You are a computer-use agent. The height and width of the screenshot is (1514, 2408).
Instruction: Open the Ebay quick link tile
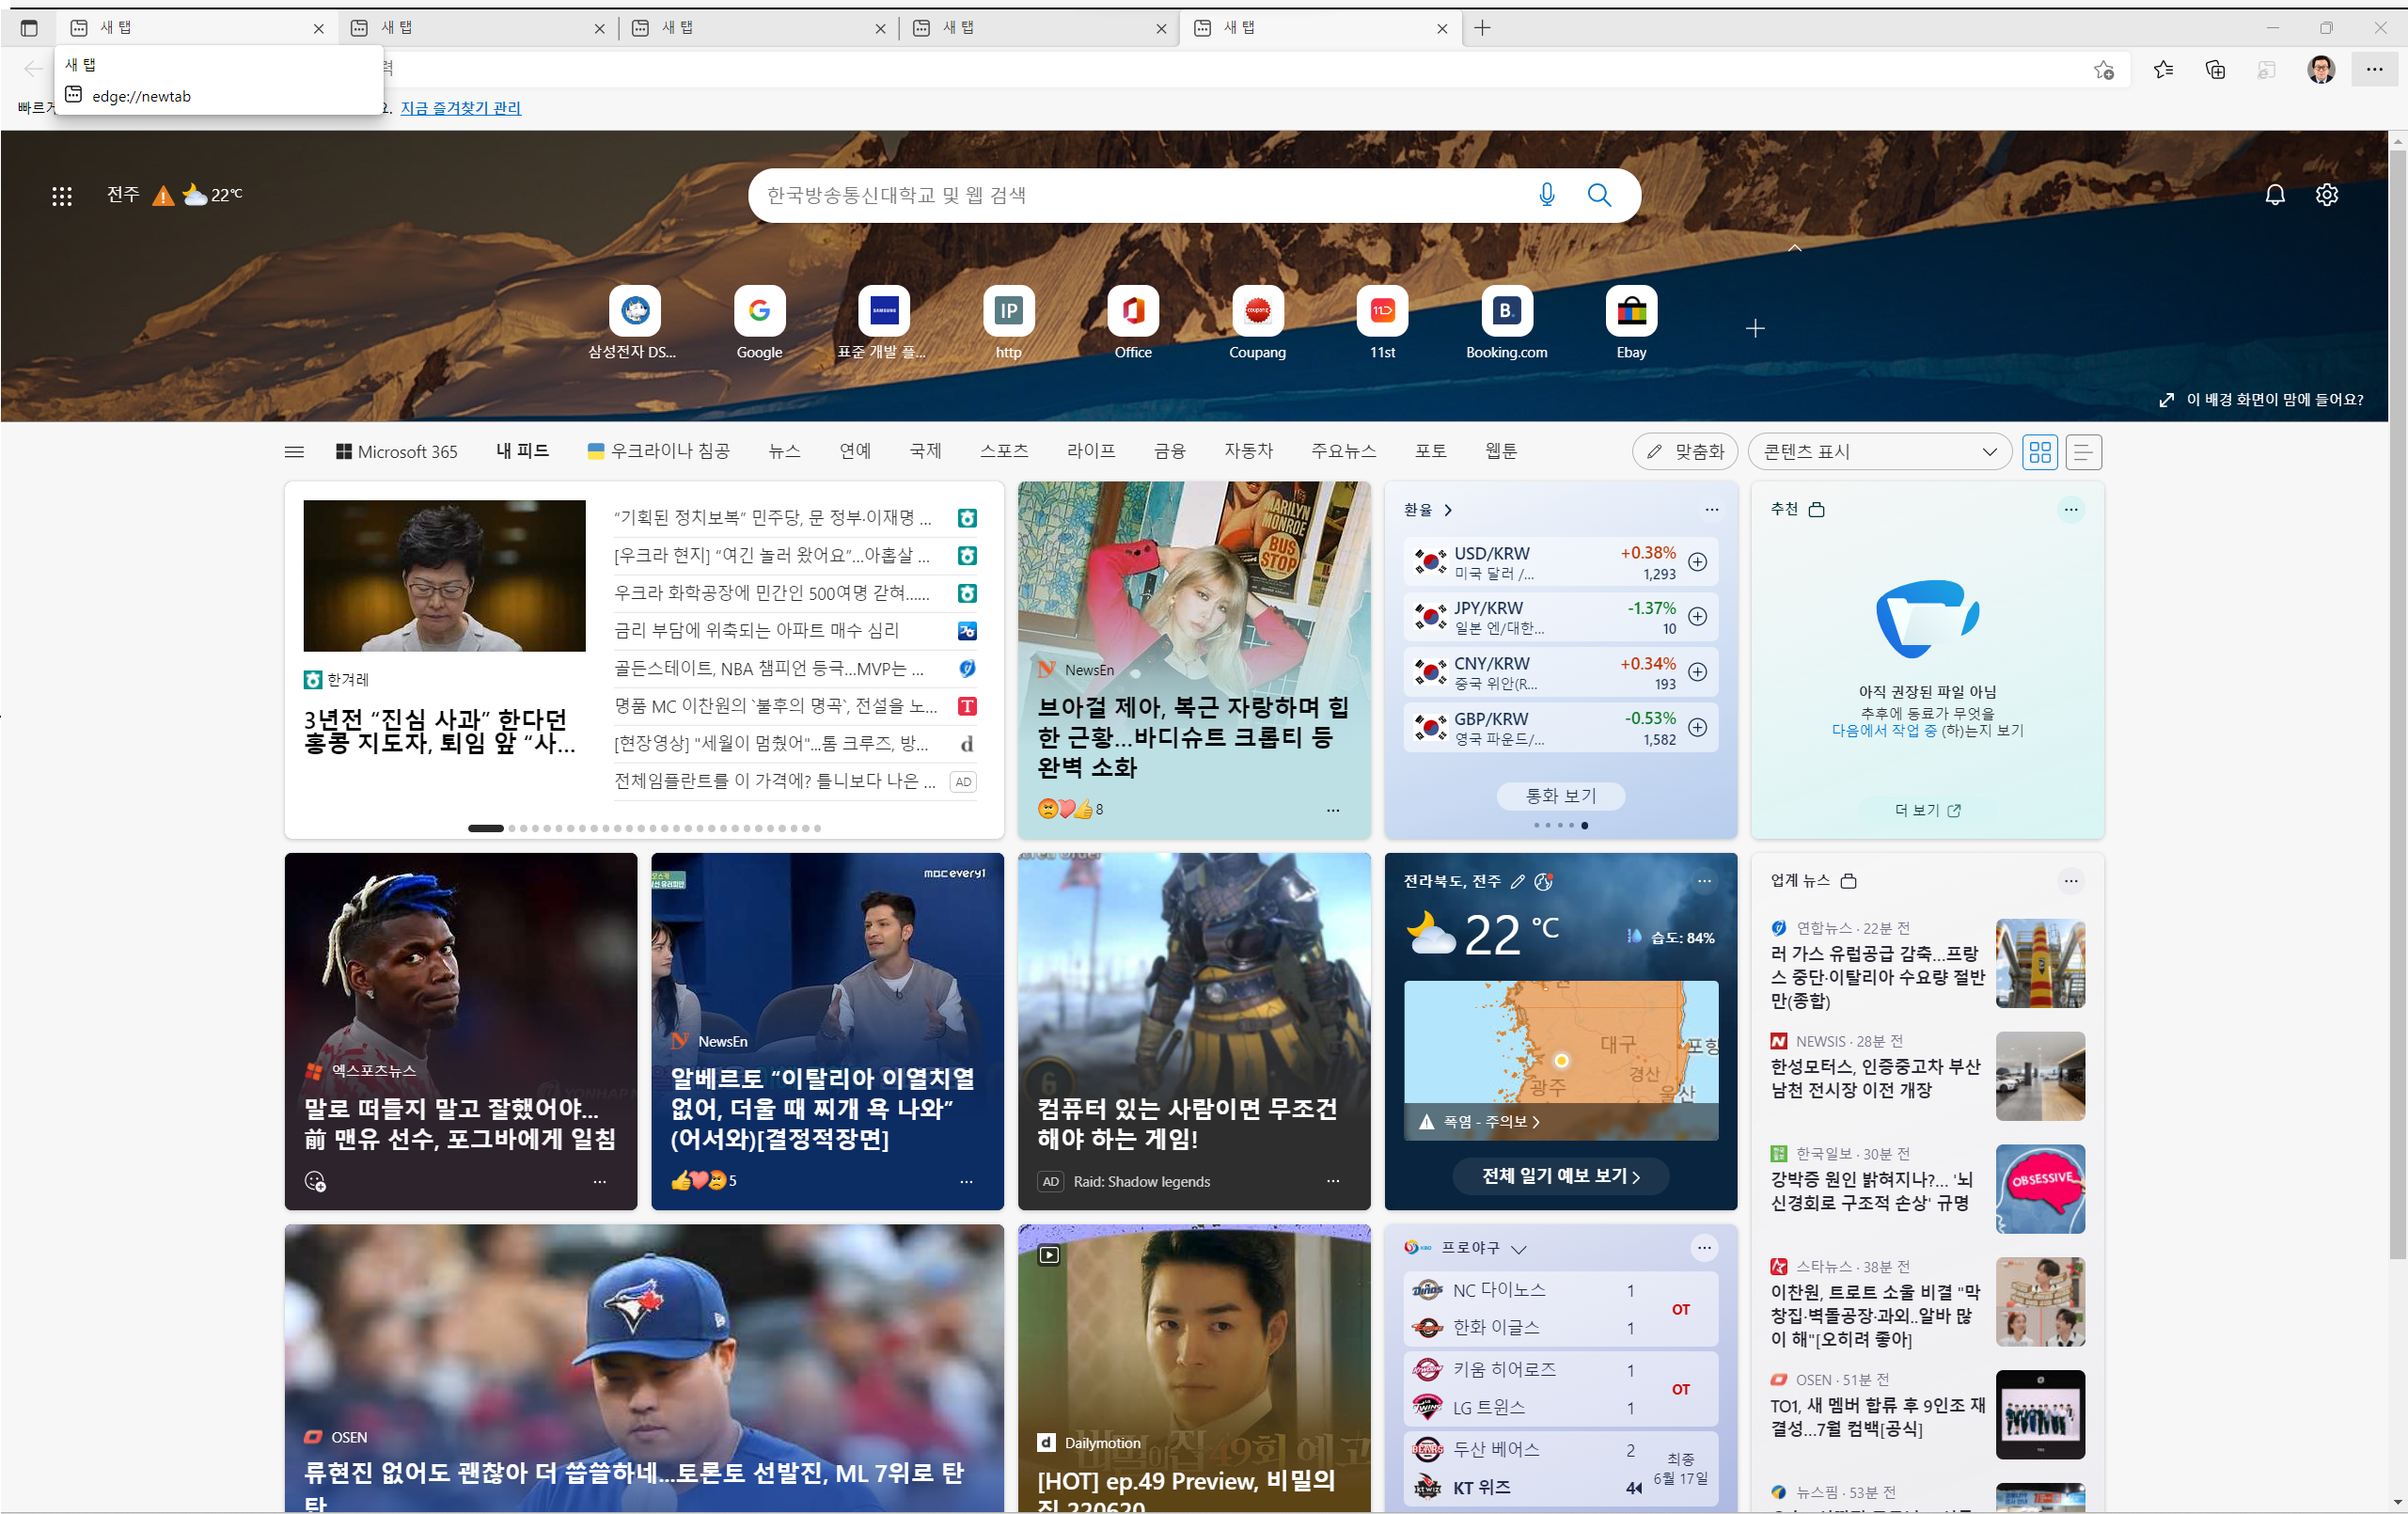pyautogui.click(x=1630, y=311)
